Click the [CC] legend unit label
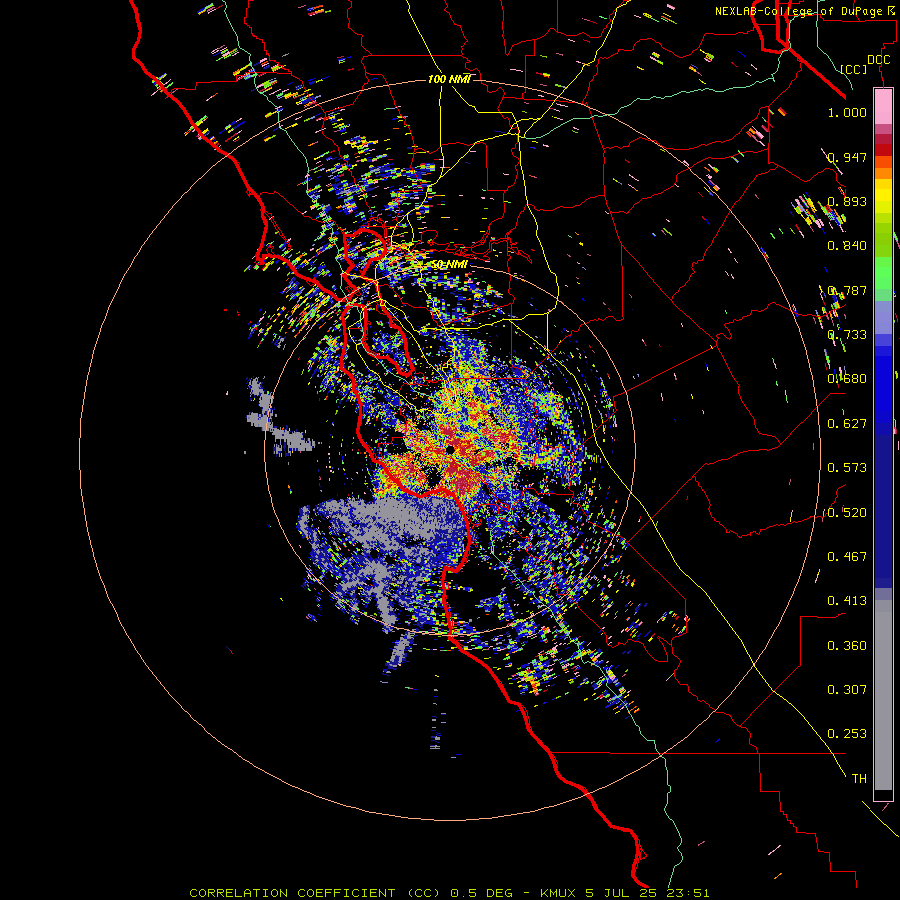Viewport: 900px width, 900px height. coord(854,69)
